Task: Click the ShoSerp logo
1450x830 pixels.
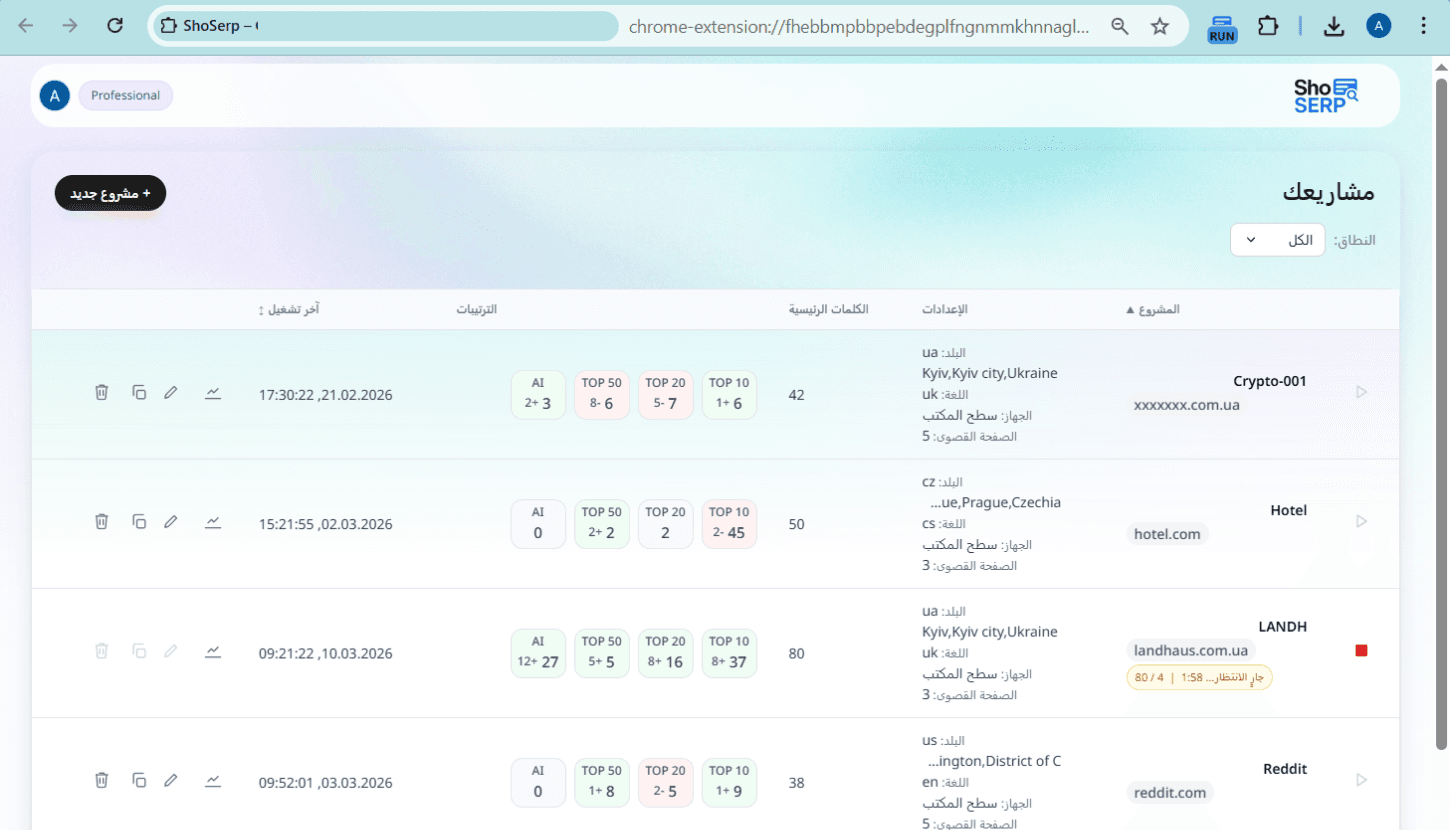Action: click(x=1326, y=96)
